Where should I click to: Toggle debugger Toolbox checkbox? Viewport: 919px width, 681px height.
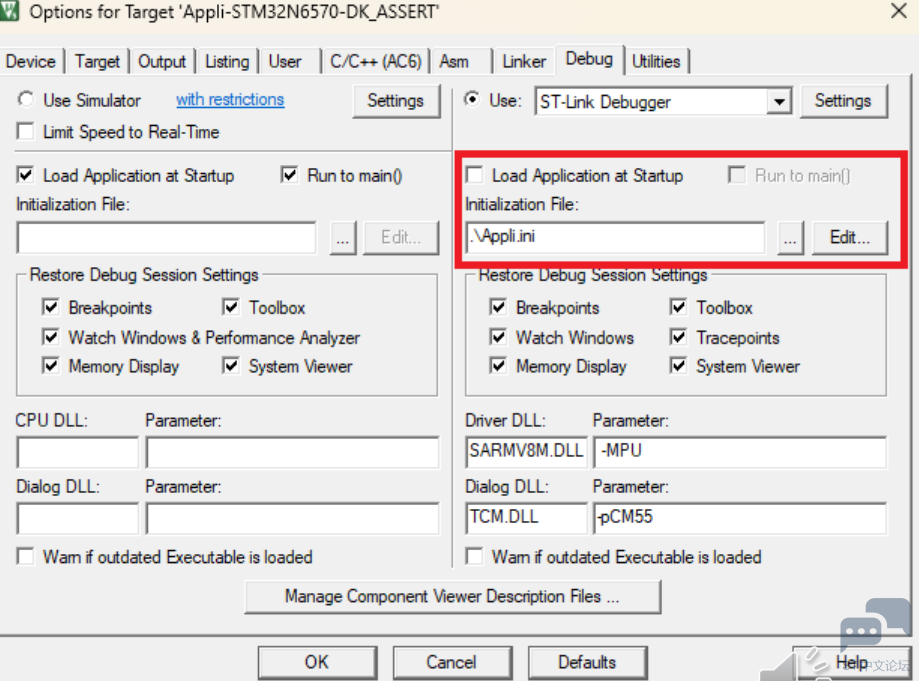(x=678, y=307)
